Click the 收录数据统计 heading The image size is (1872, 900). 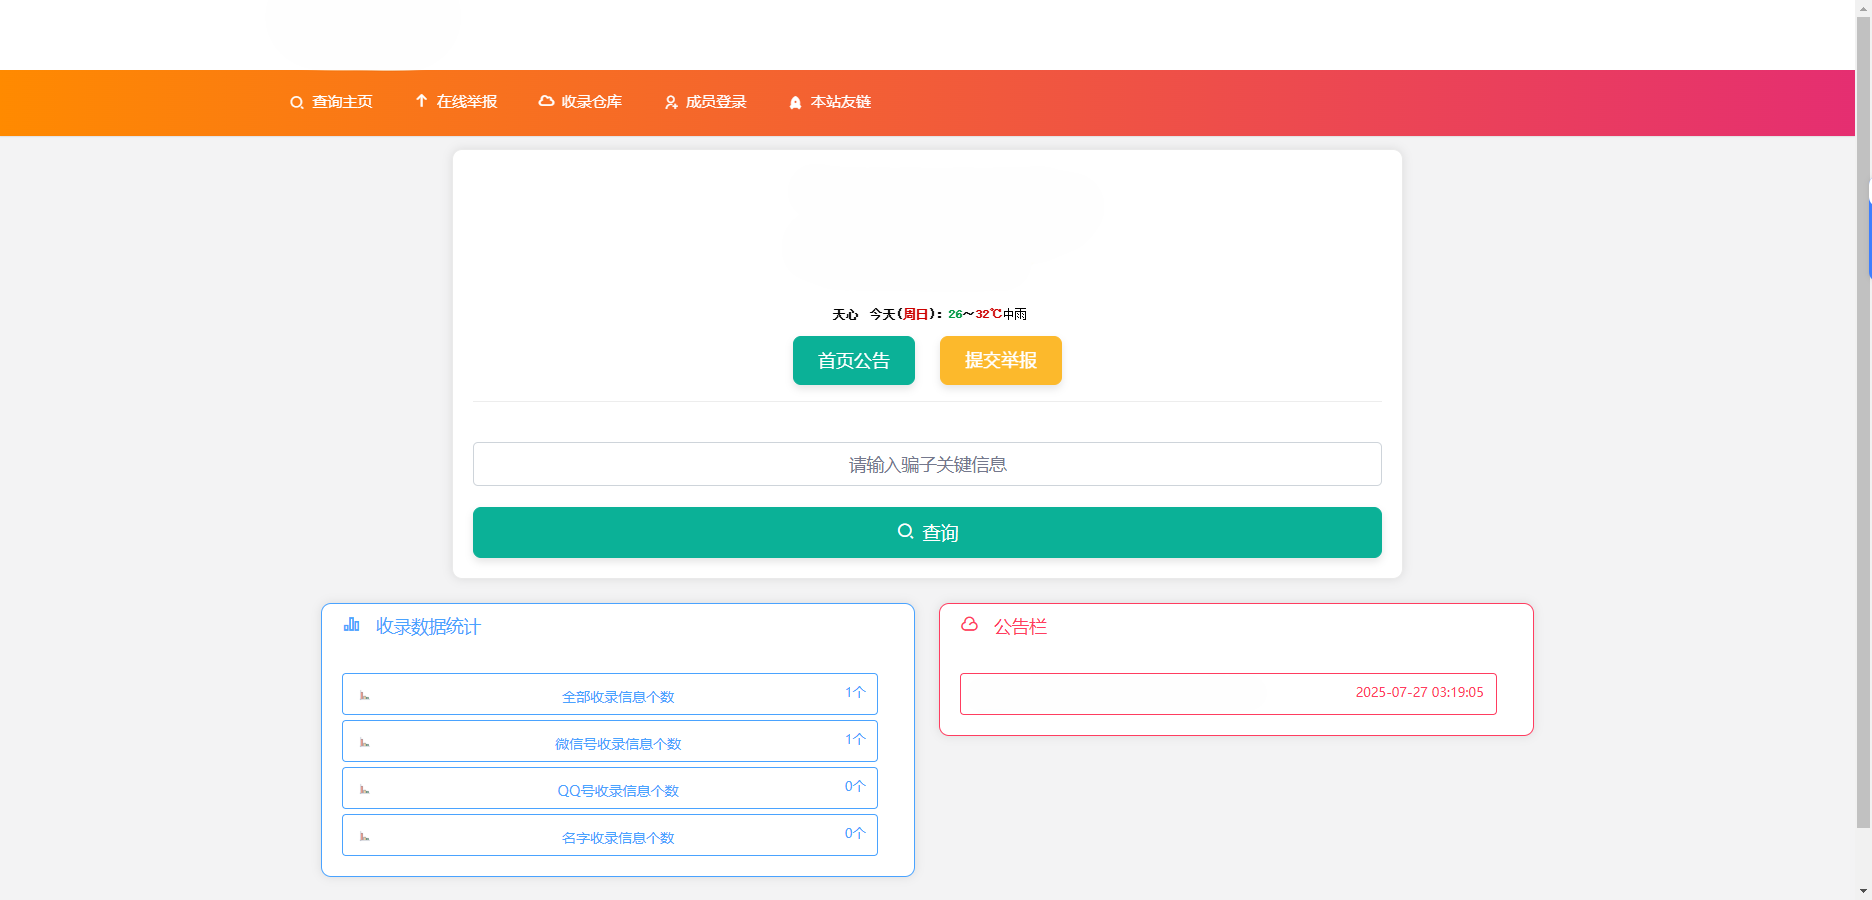[428, 627]
